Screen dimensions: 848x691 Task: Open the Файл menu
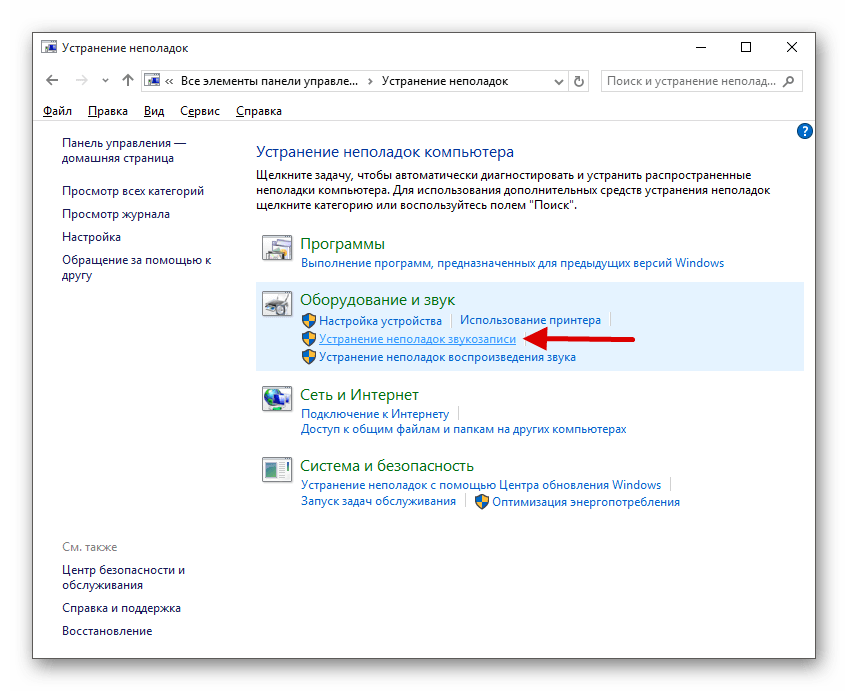coord(58,111)
